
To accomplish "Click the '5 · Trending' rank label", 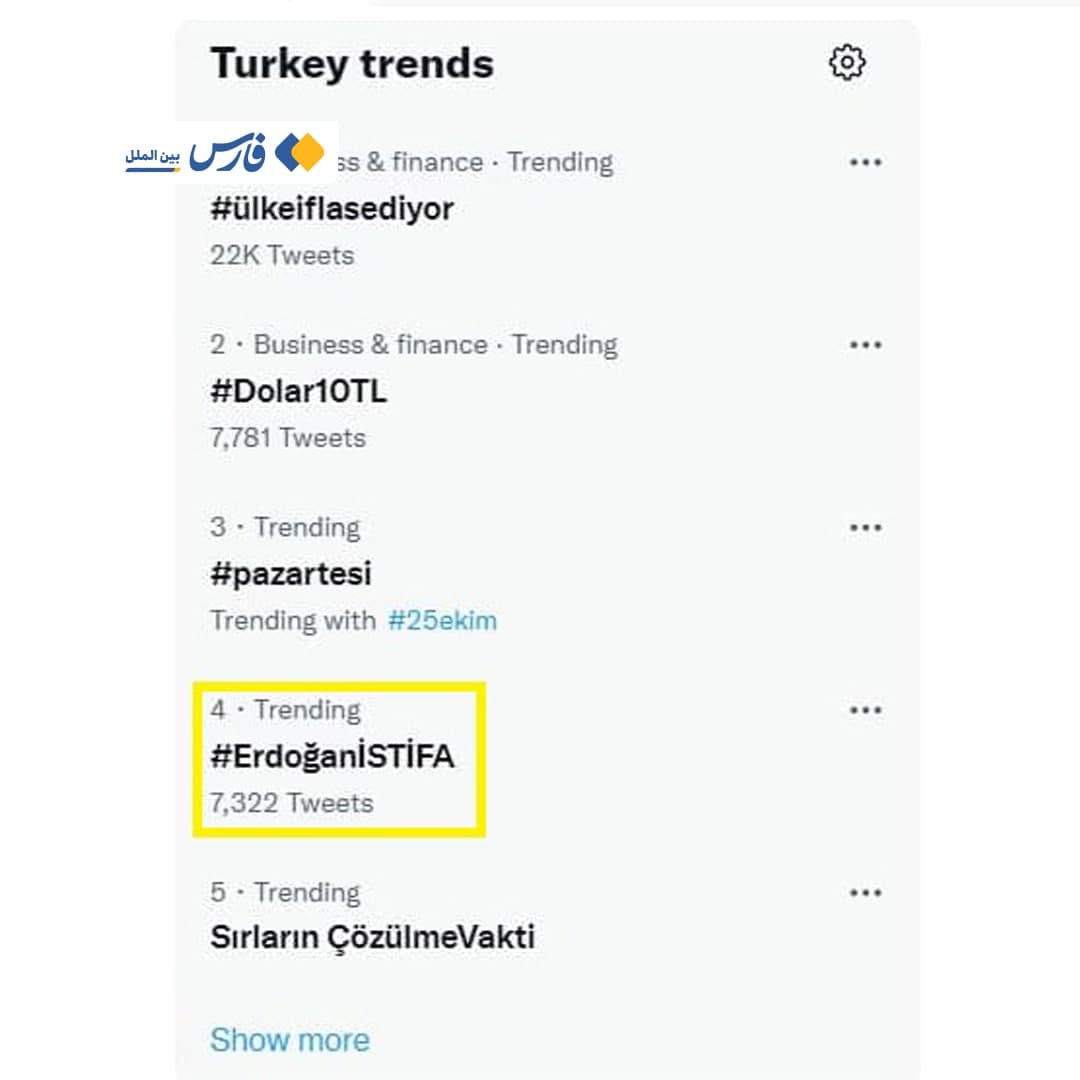I will coord(285,892).
